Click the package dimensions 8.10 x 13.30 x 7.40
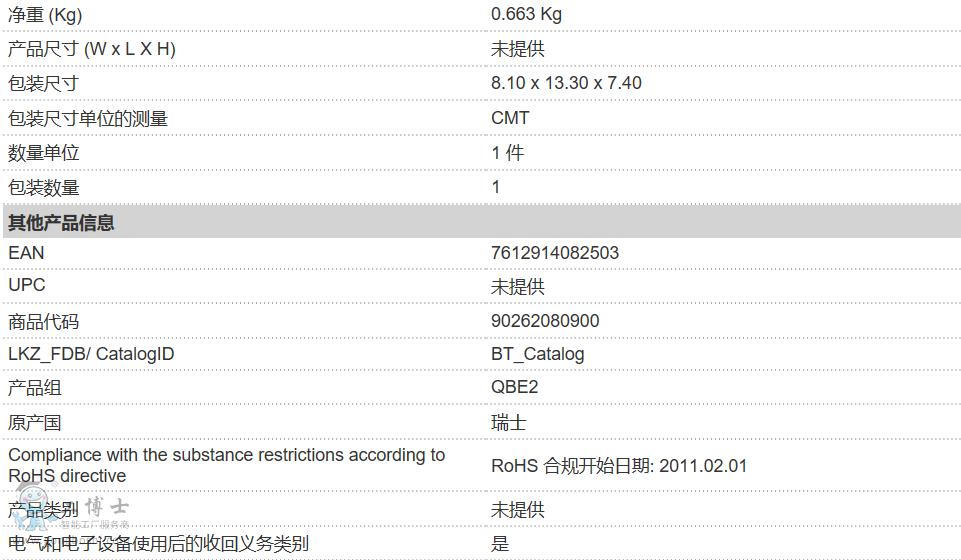This screenshot has width=961, height=560. coord(566,83)
